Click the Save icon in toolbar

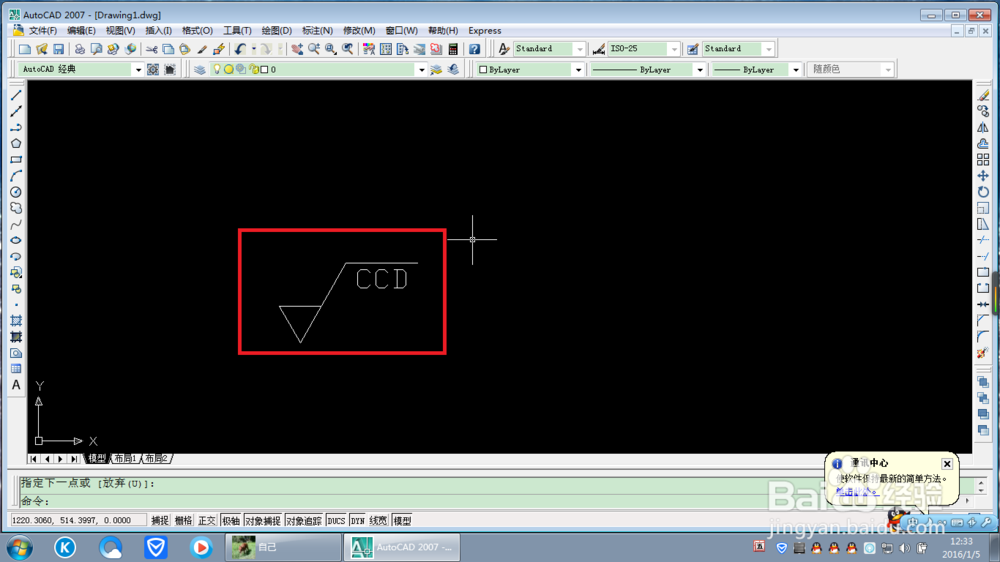59,49
